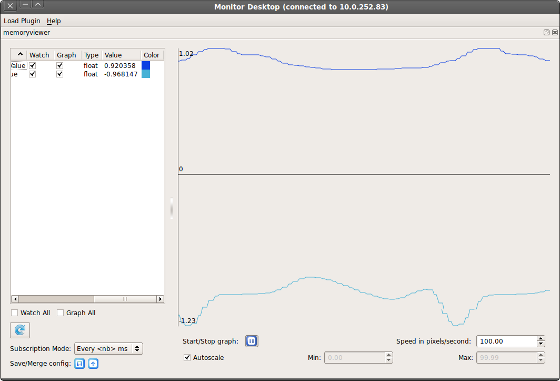Pause the graph with Start/Stop button
Image resolution: width=560 pixels, height=381 pixels.
click(251, 341)
